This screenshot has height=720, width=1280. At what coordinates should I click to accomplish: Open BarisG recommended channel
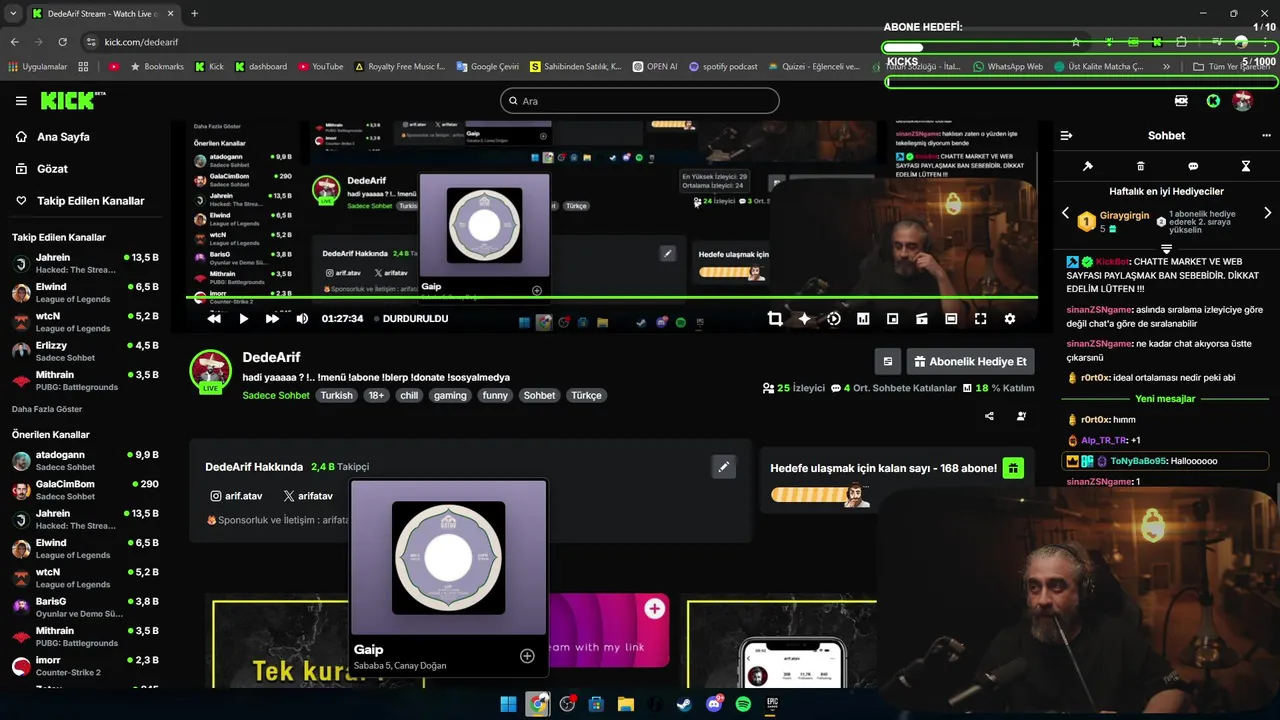[x=85, y=607]
